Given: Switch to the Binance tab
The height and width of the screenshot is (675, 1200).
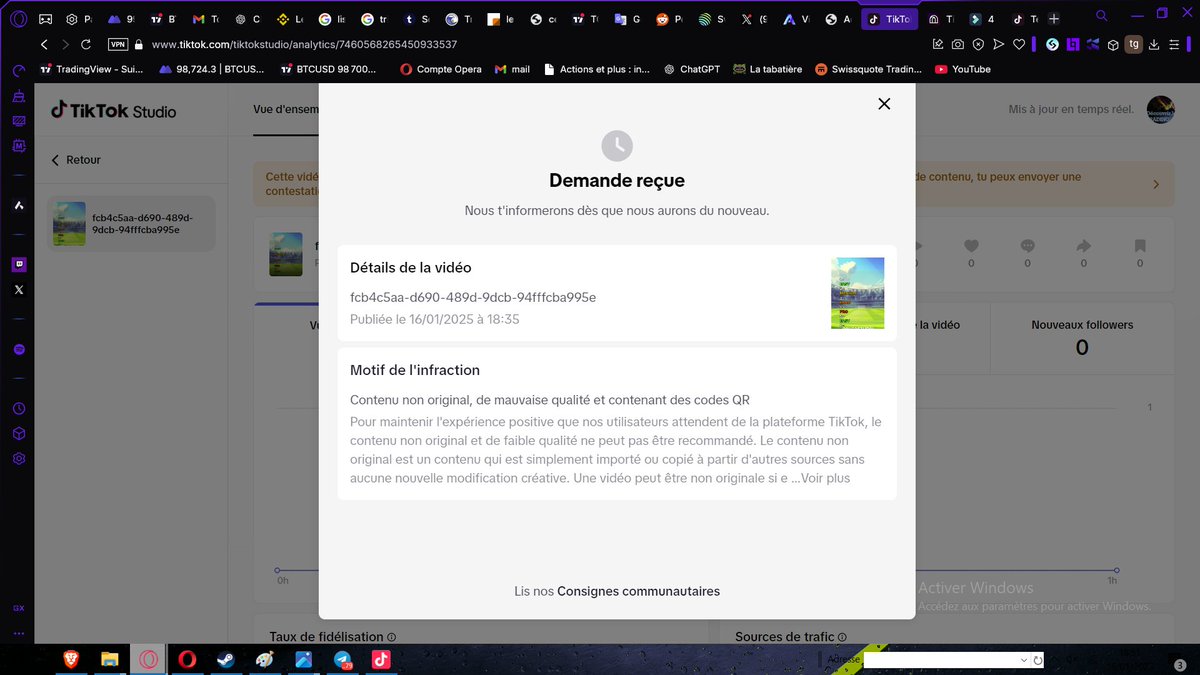Looking at the screenshot, I should pyautogui.click(x=290, y=19).
